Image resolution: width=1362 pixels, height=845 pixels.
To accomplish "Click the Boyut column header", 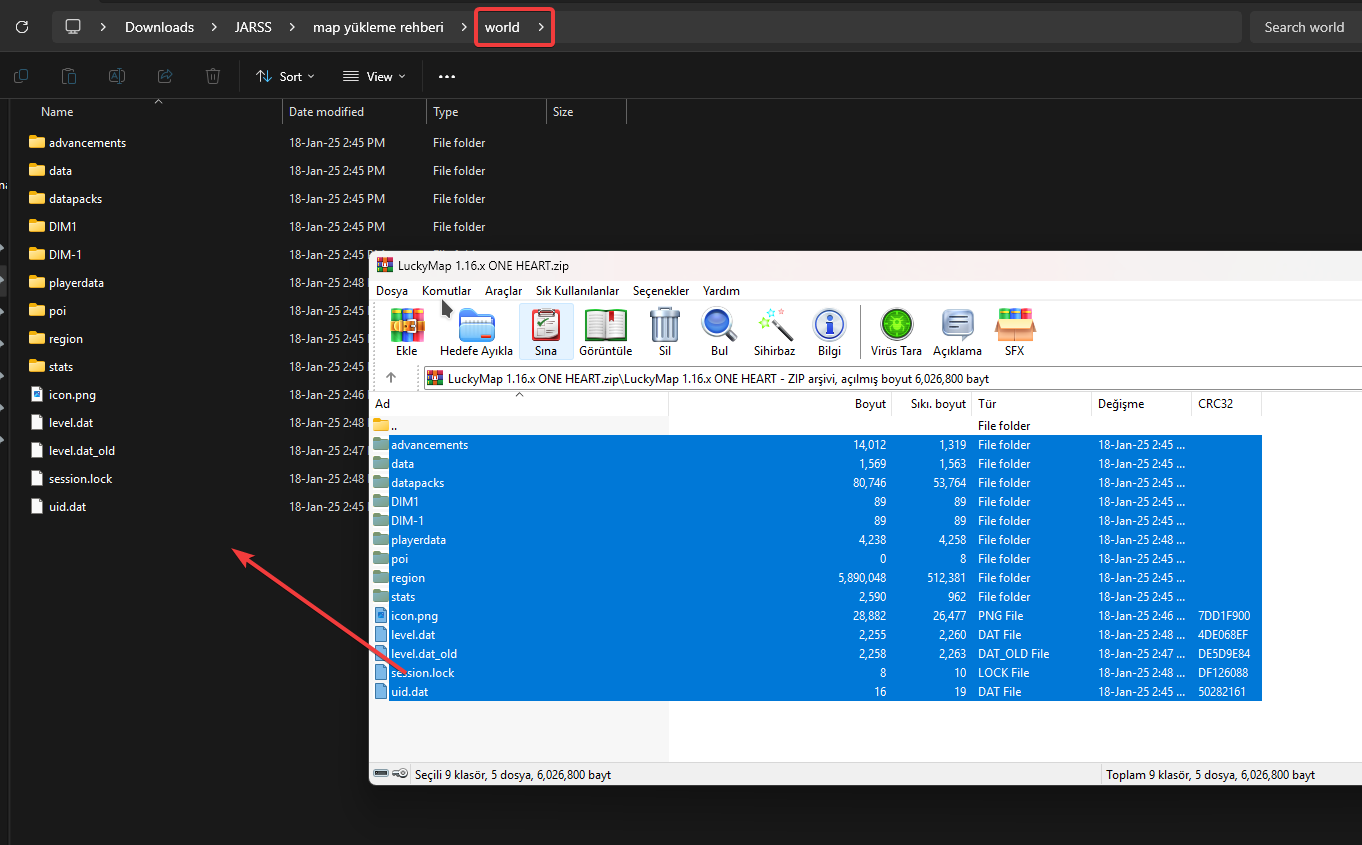I will [870, 404].
